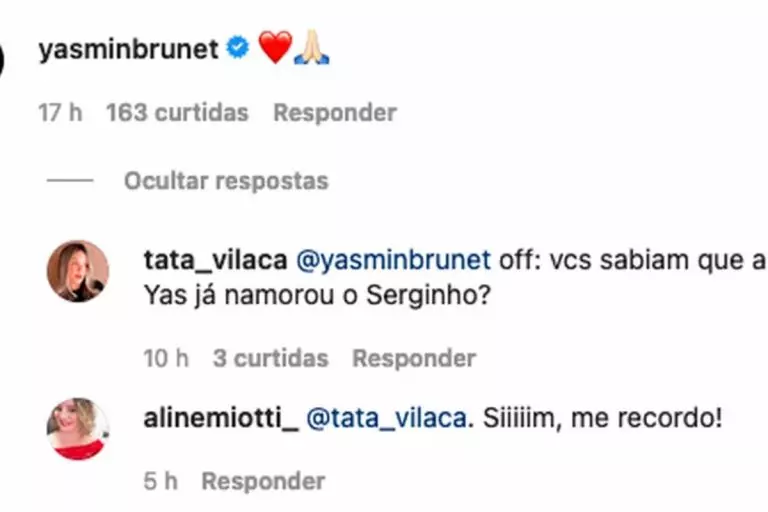Click the praying hands emoji

pos(311,48)
